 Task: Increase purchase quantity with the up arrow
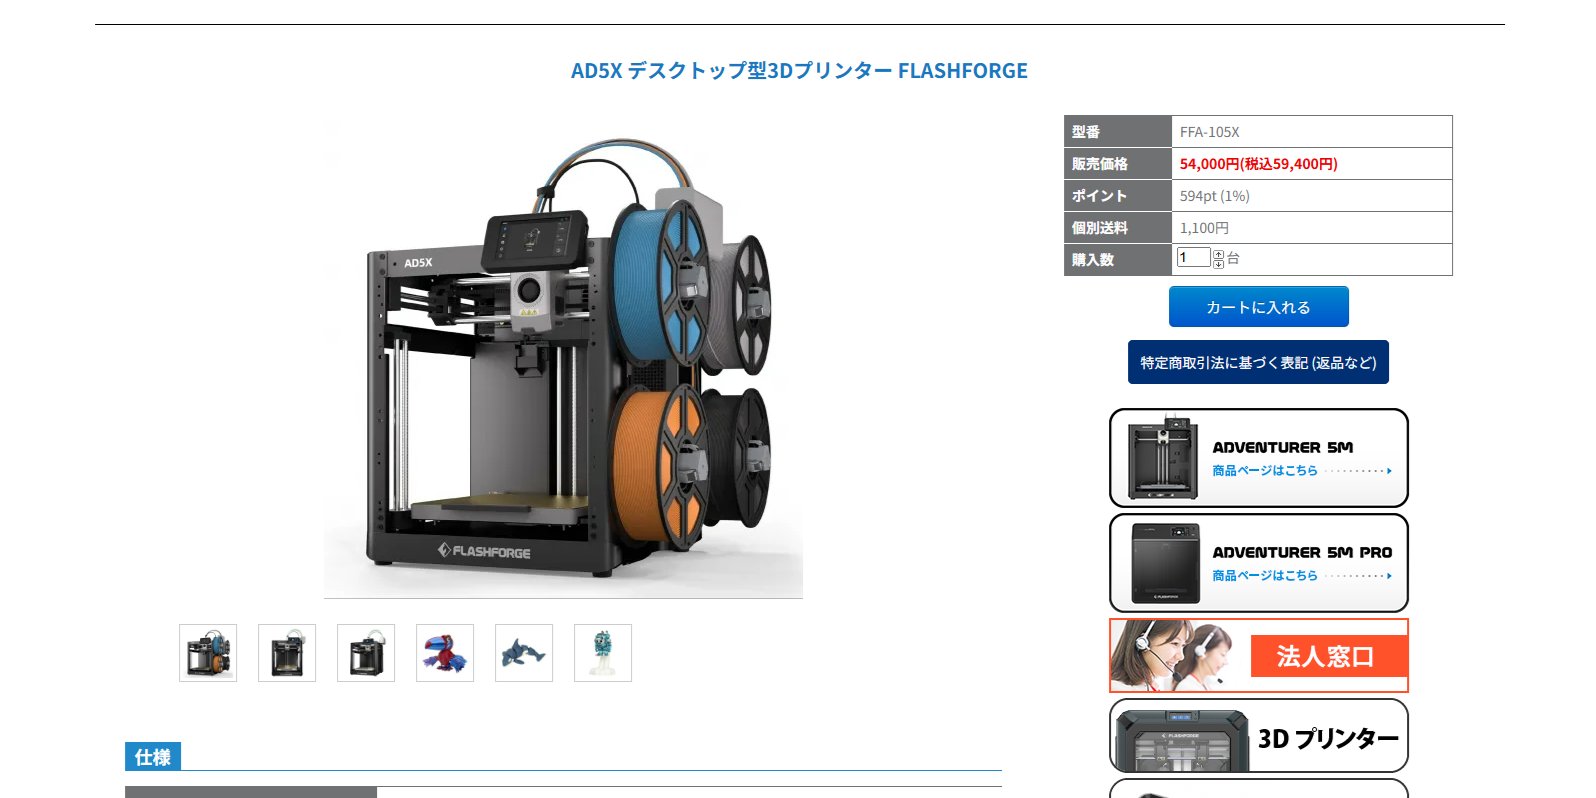coord(1218,254)
